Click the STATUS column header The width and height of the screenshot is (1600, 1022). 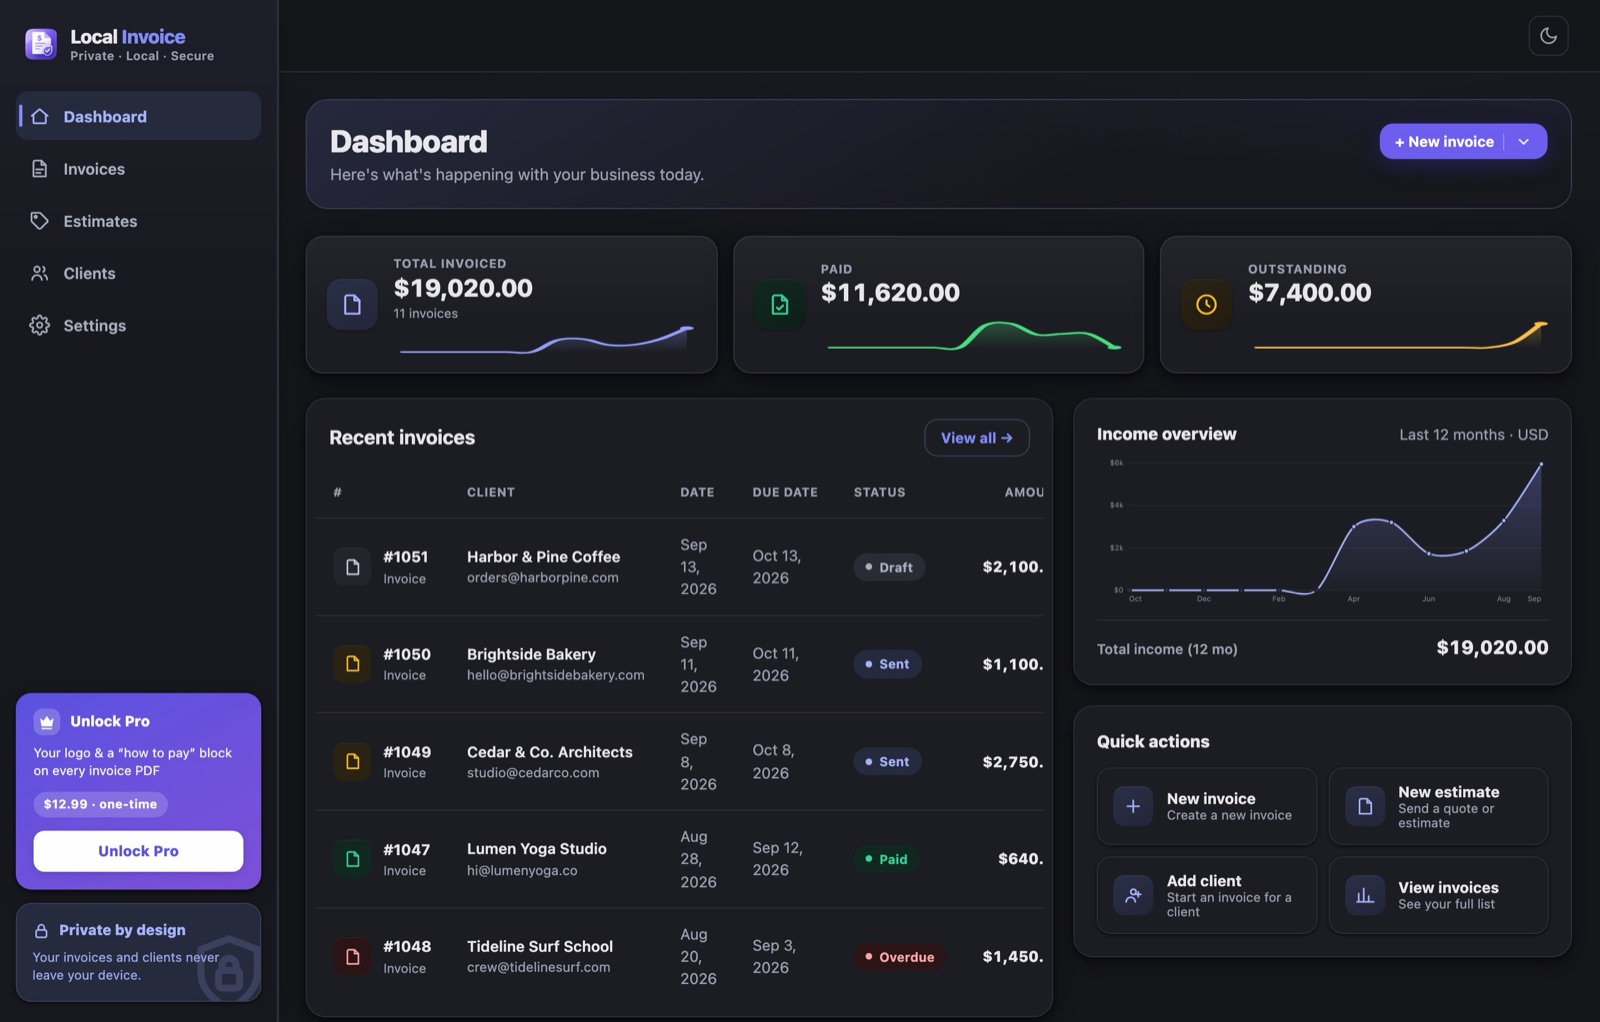[x=879, y=492]
